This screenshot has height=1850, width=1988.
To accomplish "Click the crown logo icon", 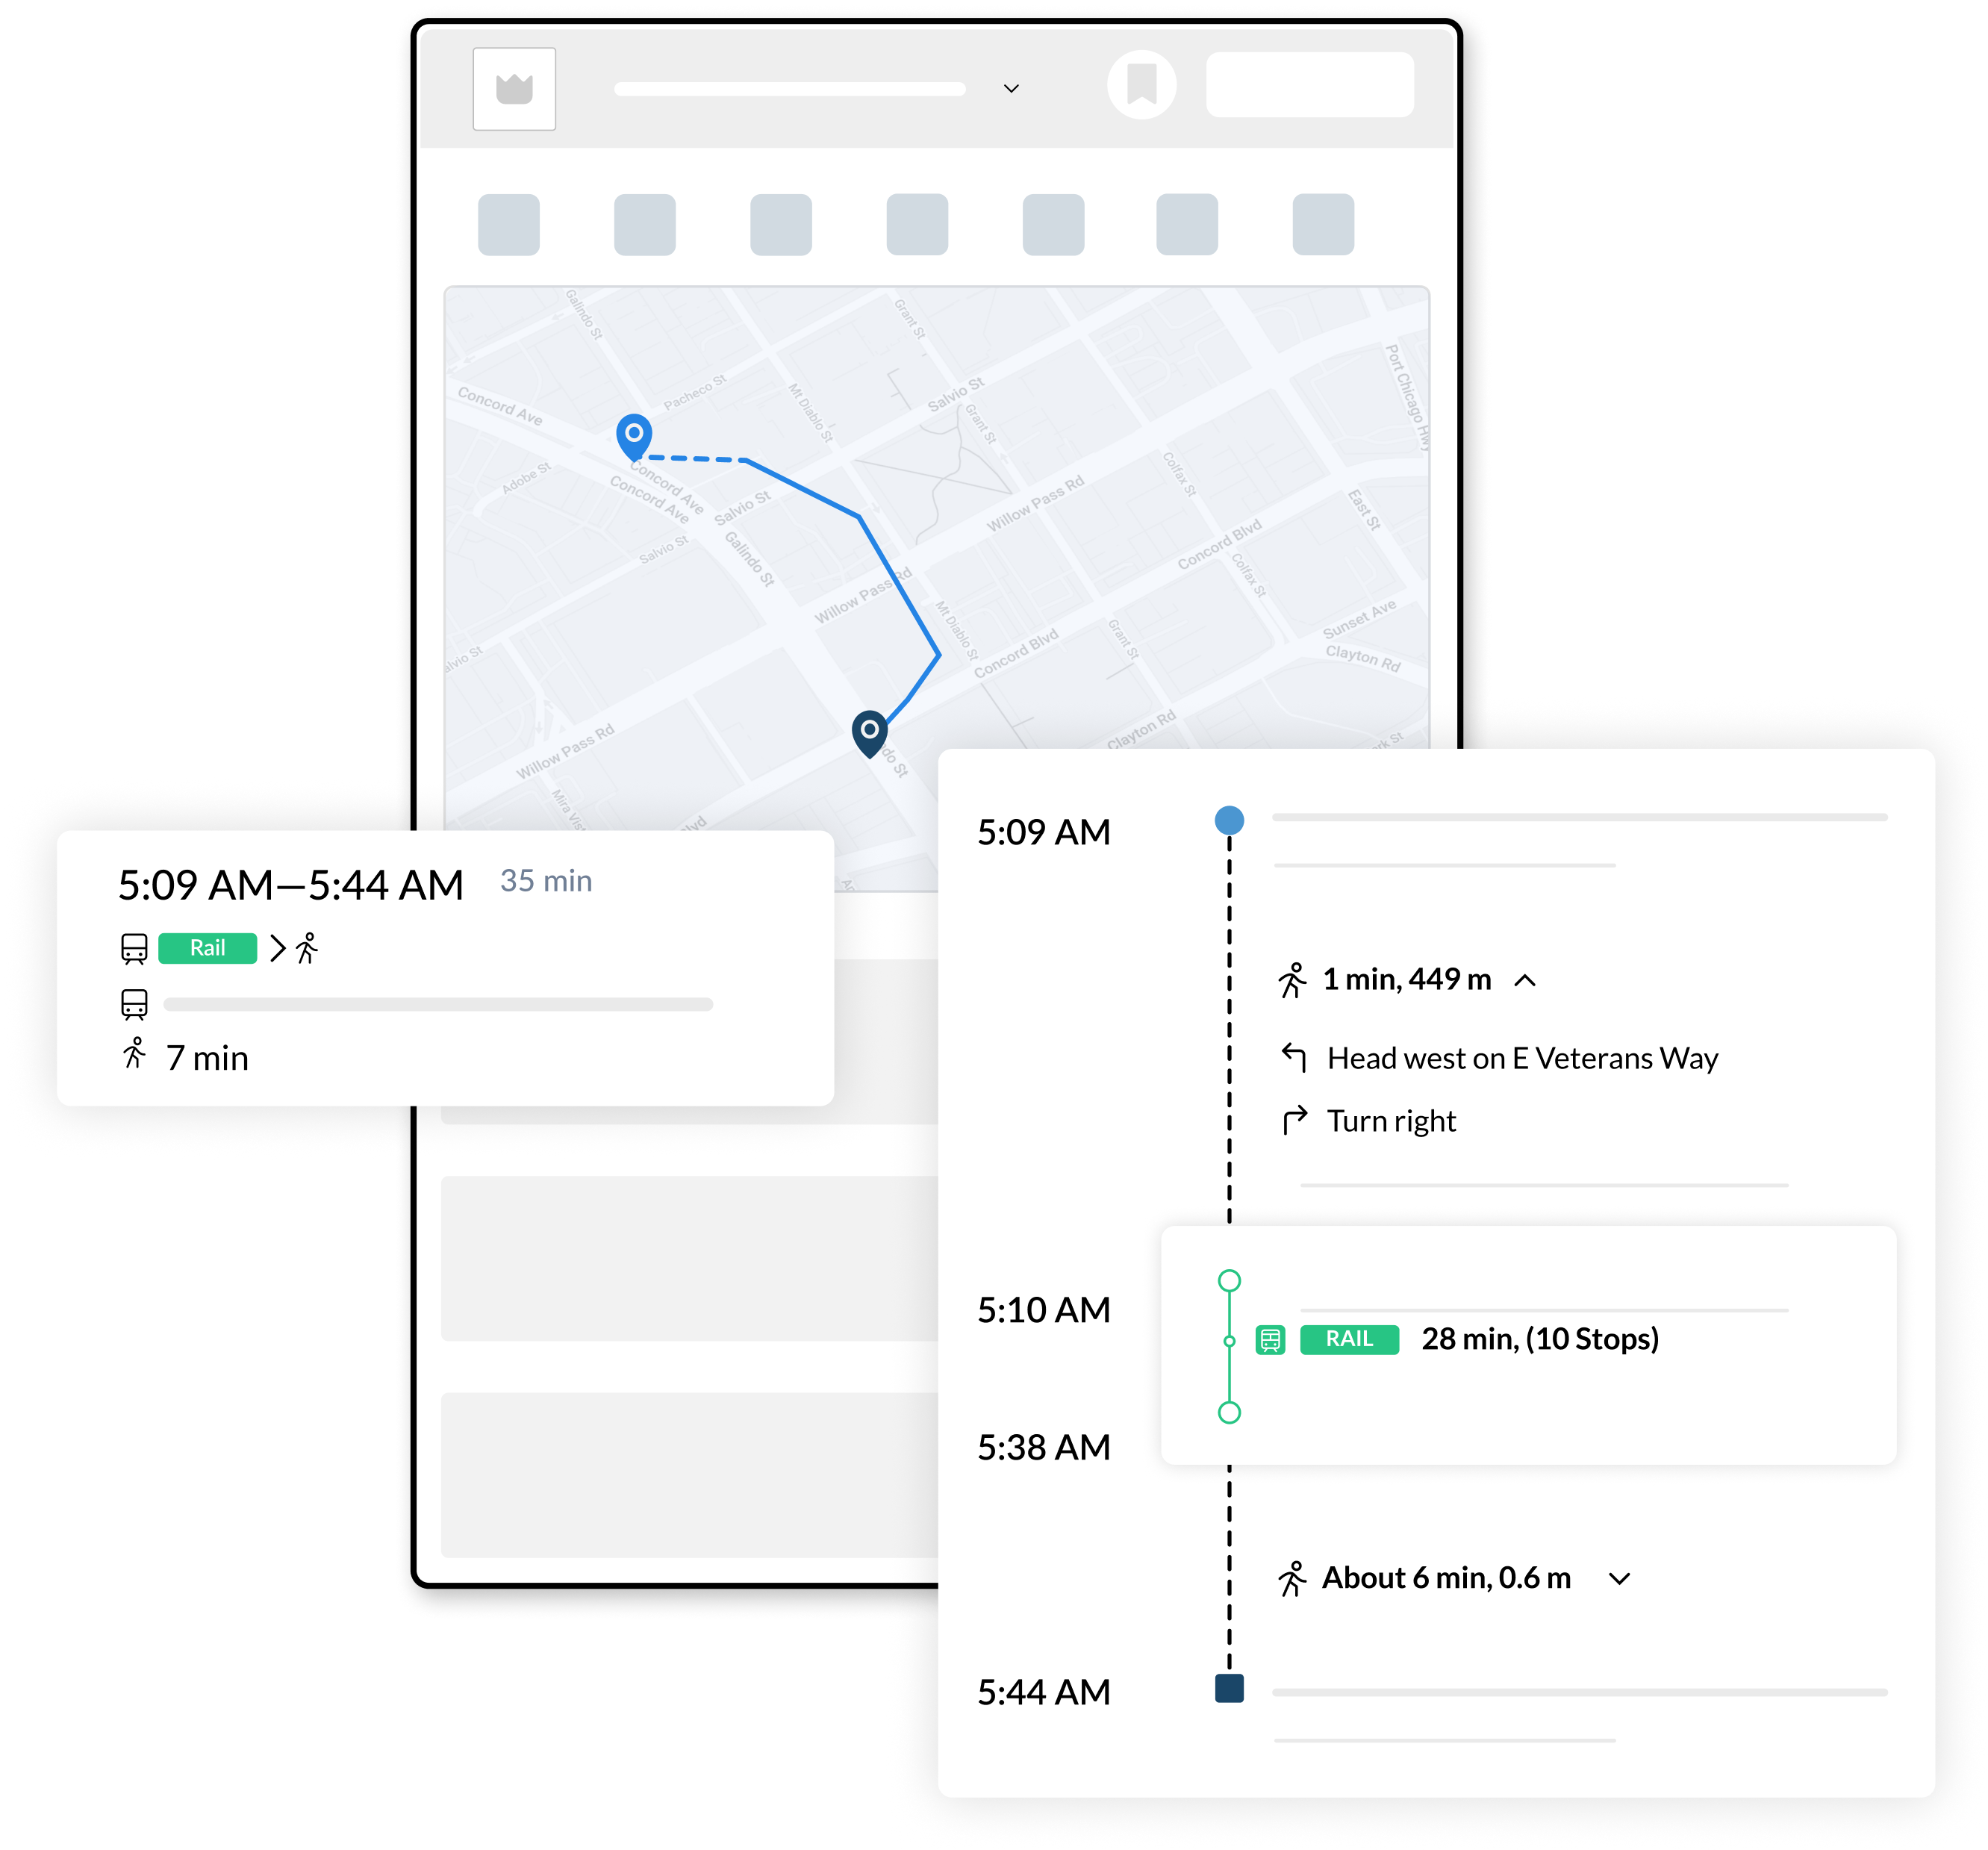I will pyautogui.click(x=514, y=89).
